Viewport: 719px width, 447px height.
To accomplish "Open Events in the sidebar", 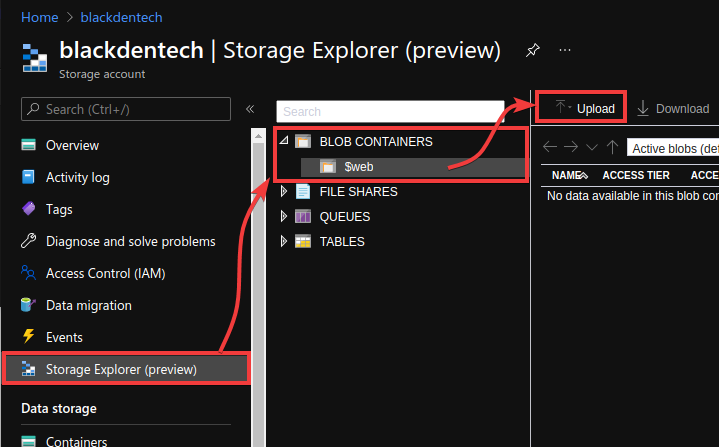I will [64, 337].
